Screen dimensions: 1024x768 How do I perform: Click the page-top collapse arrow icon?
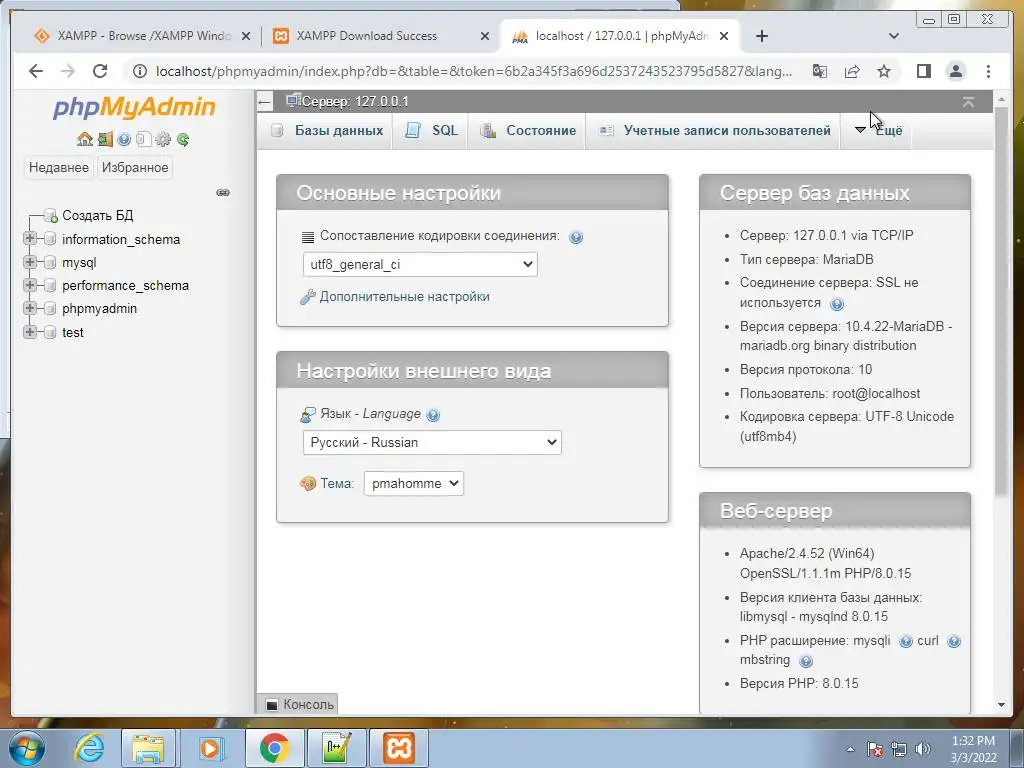pos(968,102)
